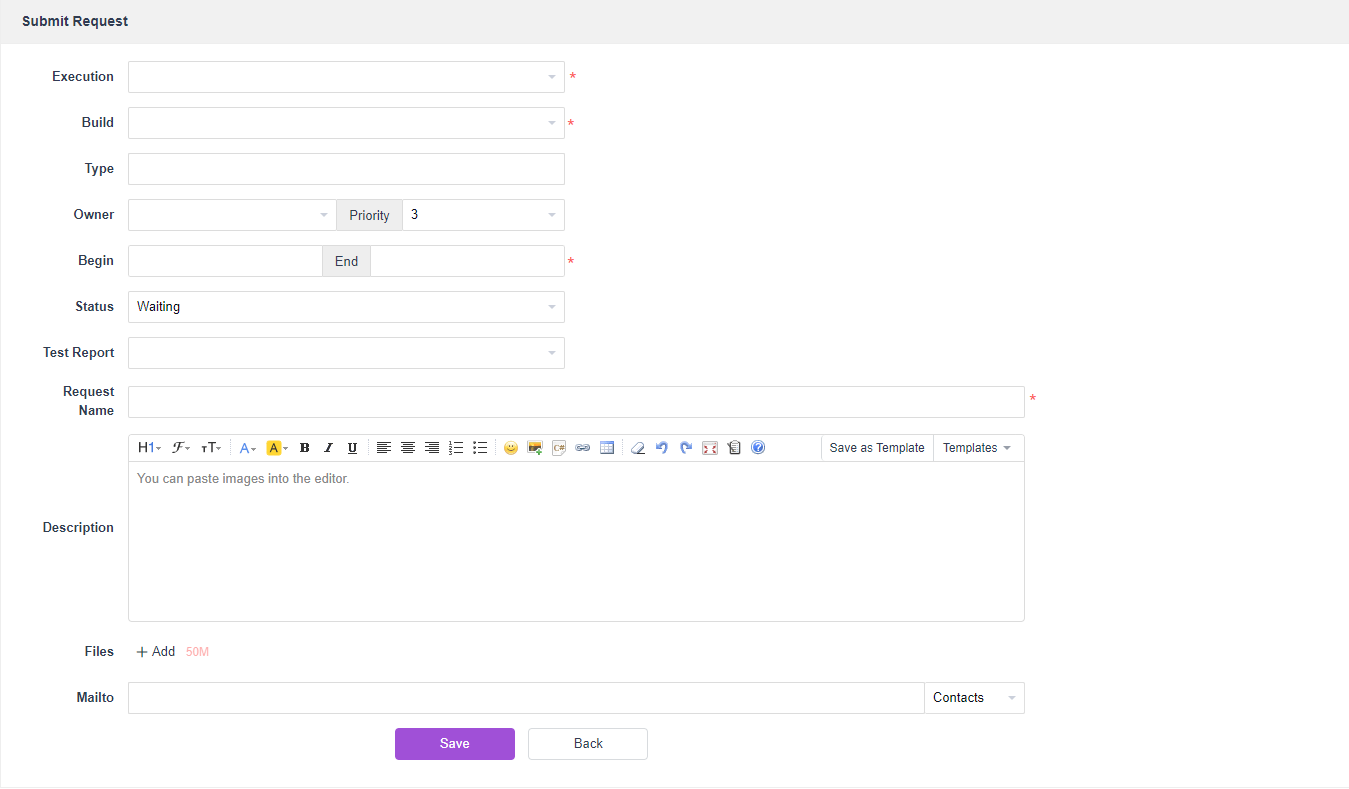Image resolution: width=1349 pixels, height=789 pixels.
Task: Open the Status dropdown set to Waiting
Action: (346, 307)
